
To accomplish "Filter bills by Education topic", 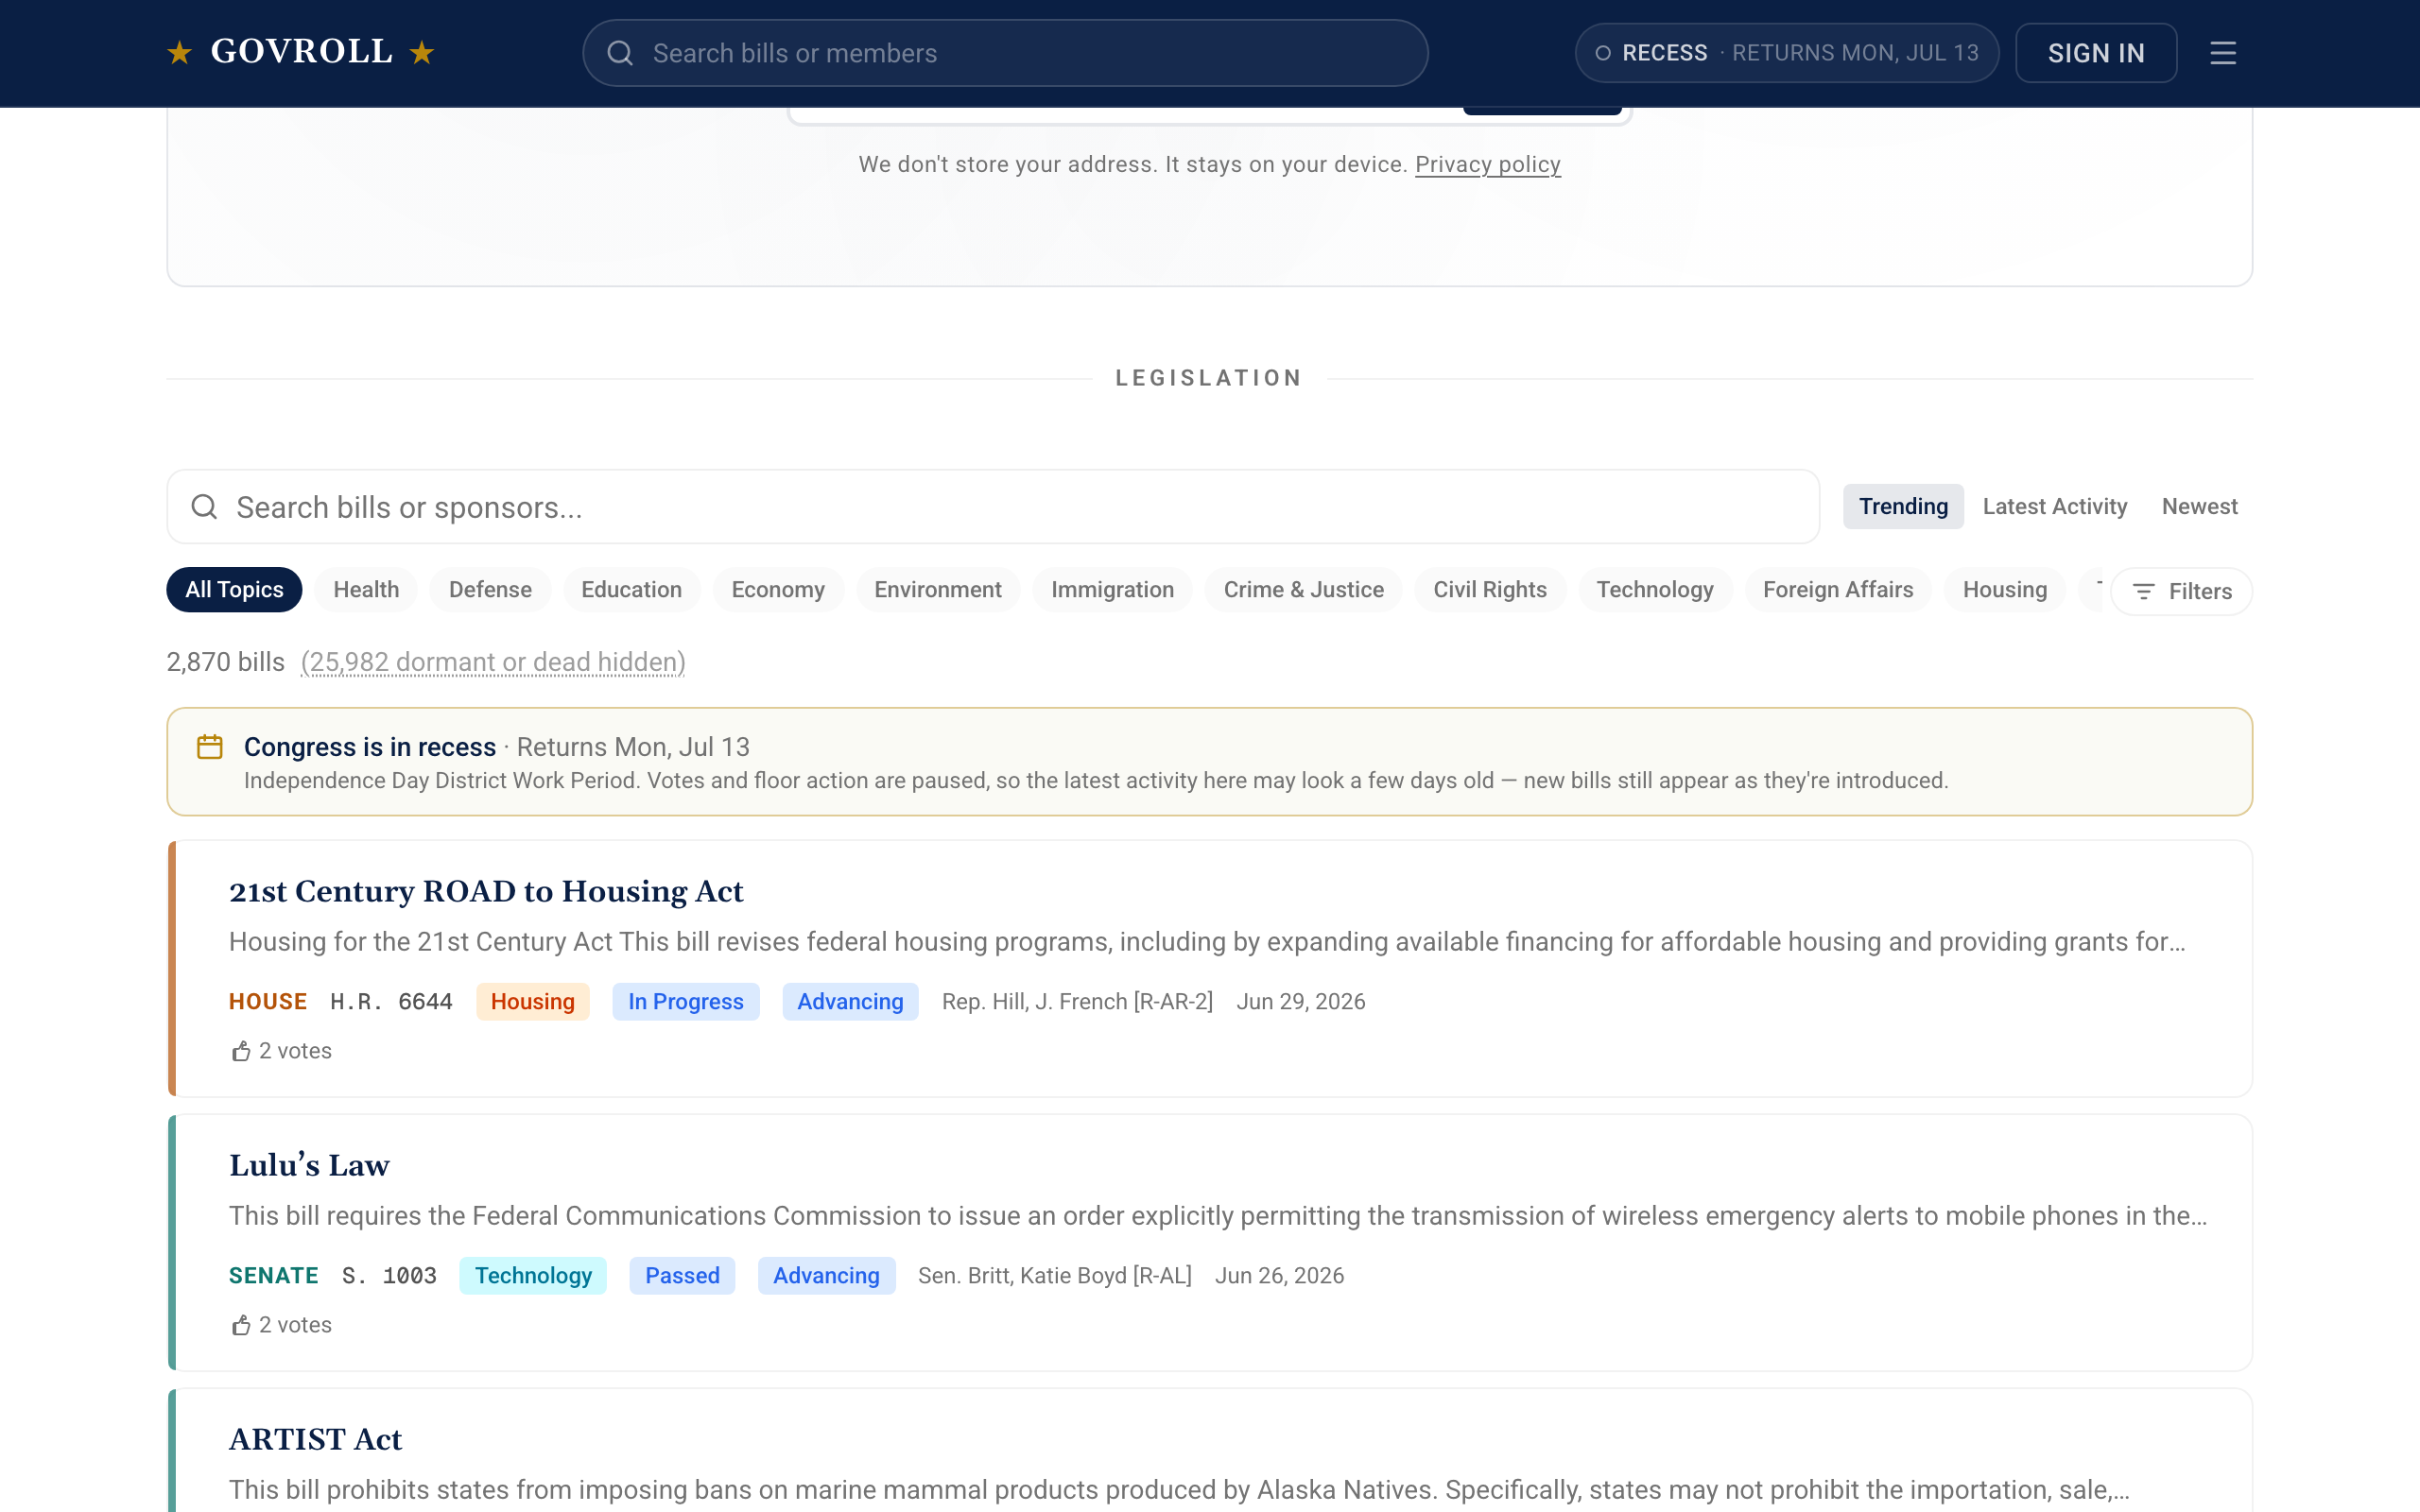I will [631, 590].
